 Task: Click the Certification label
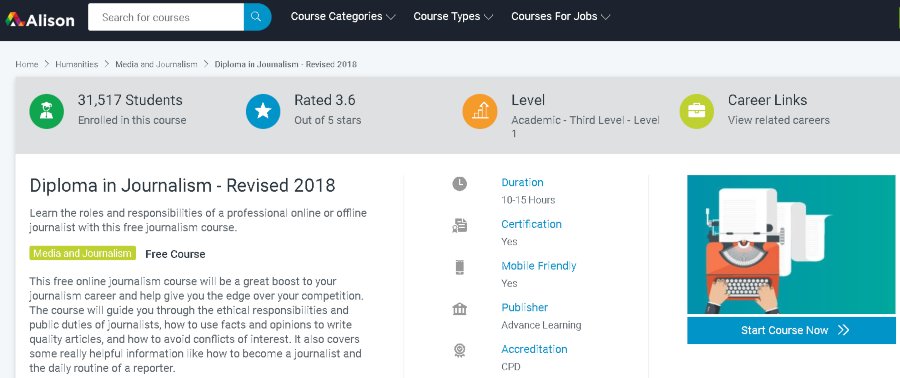click(532, 224)
